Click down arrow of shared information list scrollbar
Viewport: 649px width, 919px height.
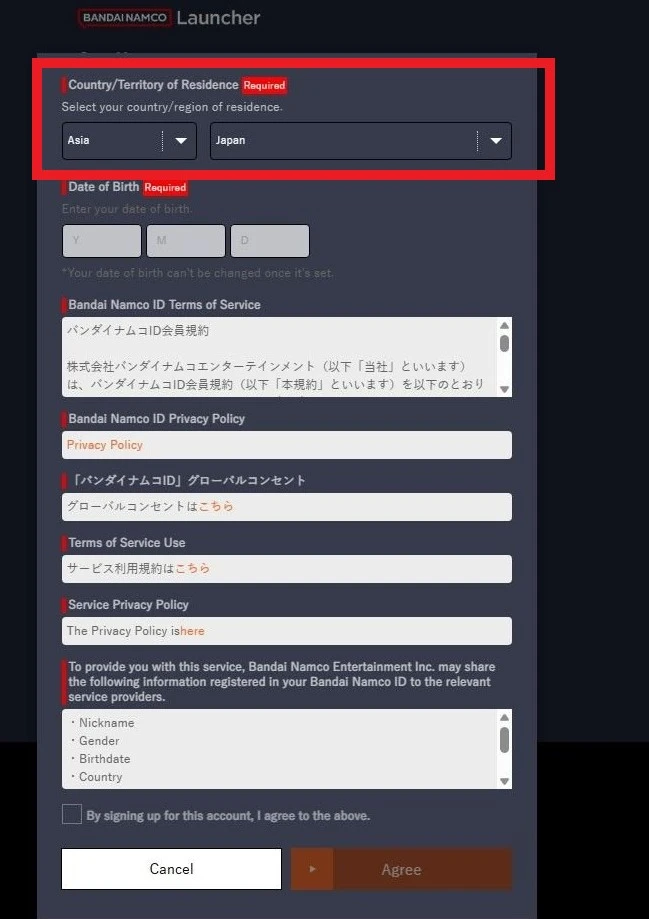[x=504, y=781]
